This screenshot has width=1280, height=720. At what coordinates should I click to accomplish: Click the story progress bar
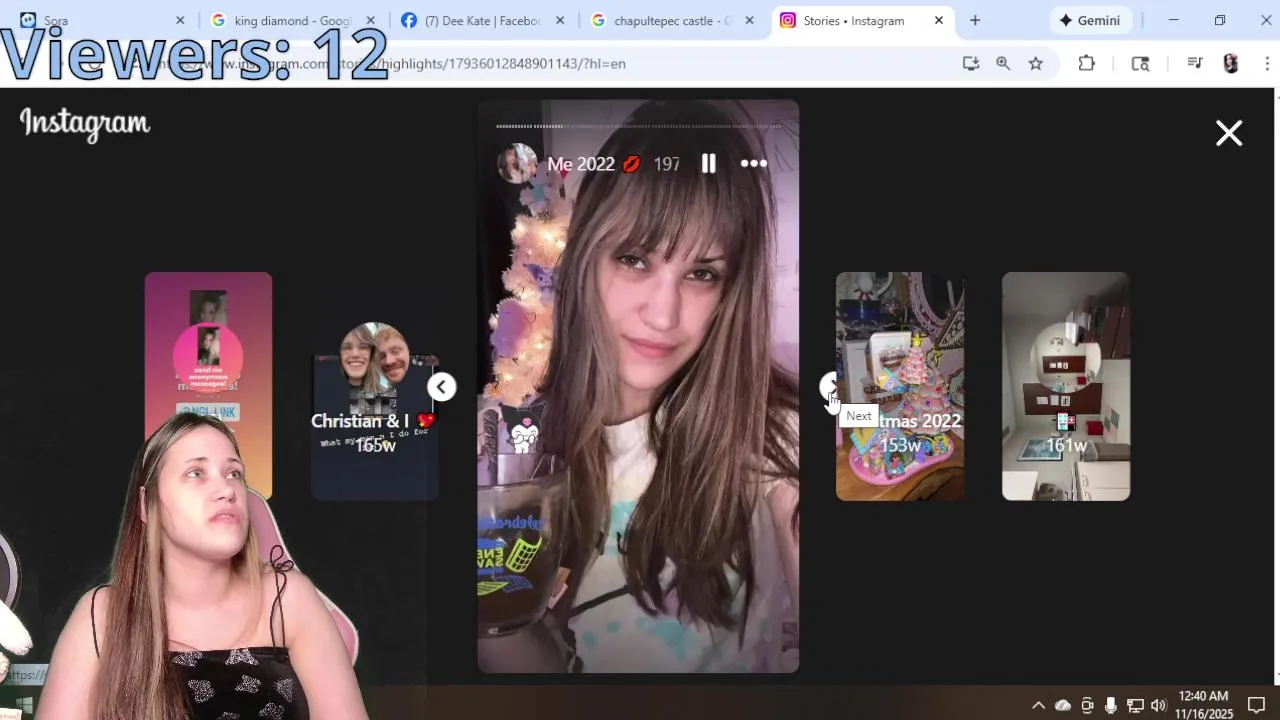coord(638,126)
